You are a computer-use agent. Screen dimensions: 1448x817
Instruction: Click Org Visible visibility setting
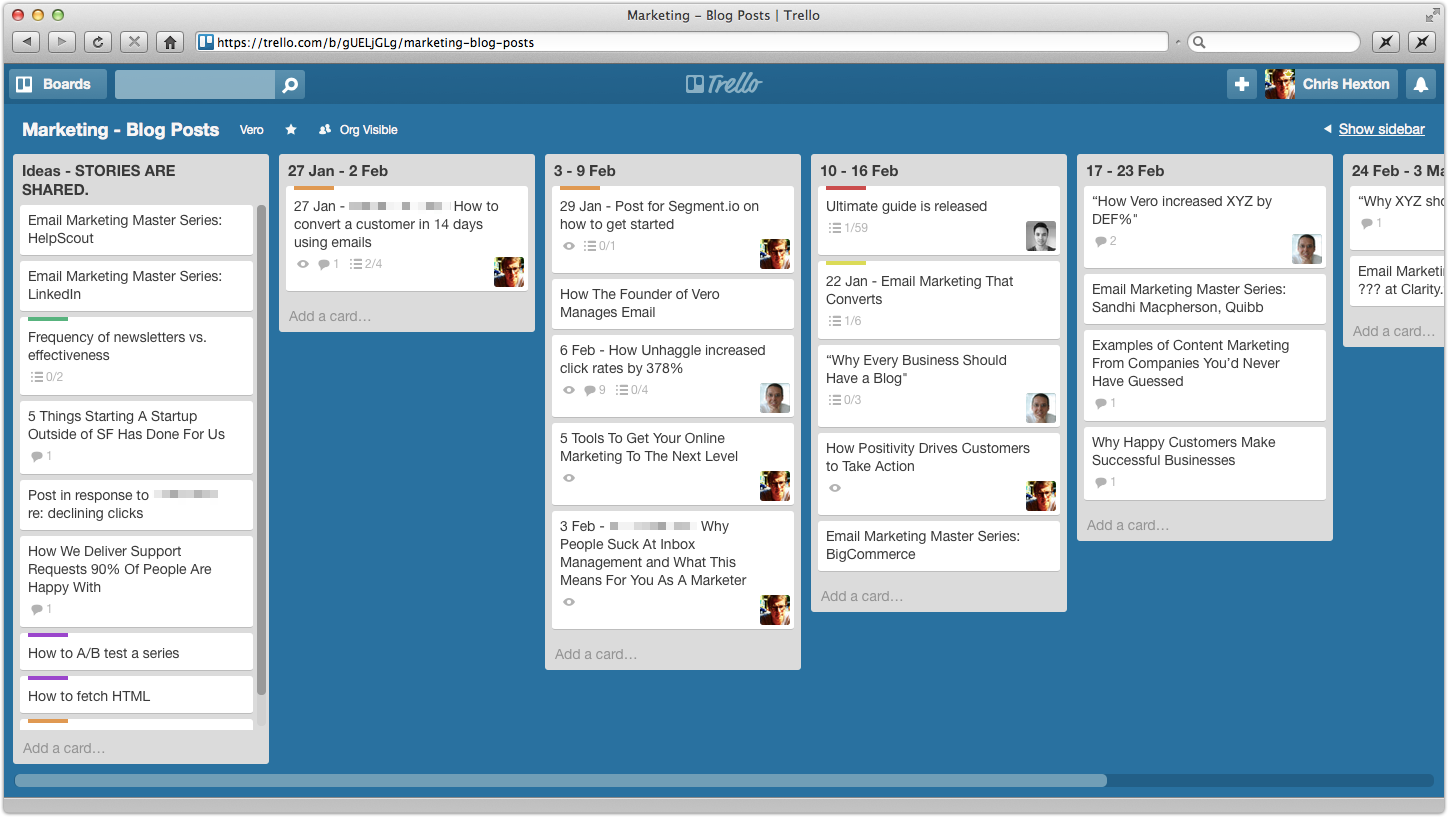[x=358, y=130]
